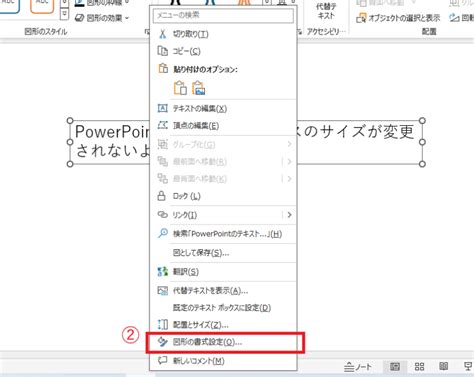Screen dimensions: 474x377
Task: Select 頂点の編集(E) menu entry
Action: pyautogui.click(x=223, y=126)
